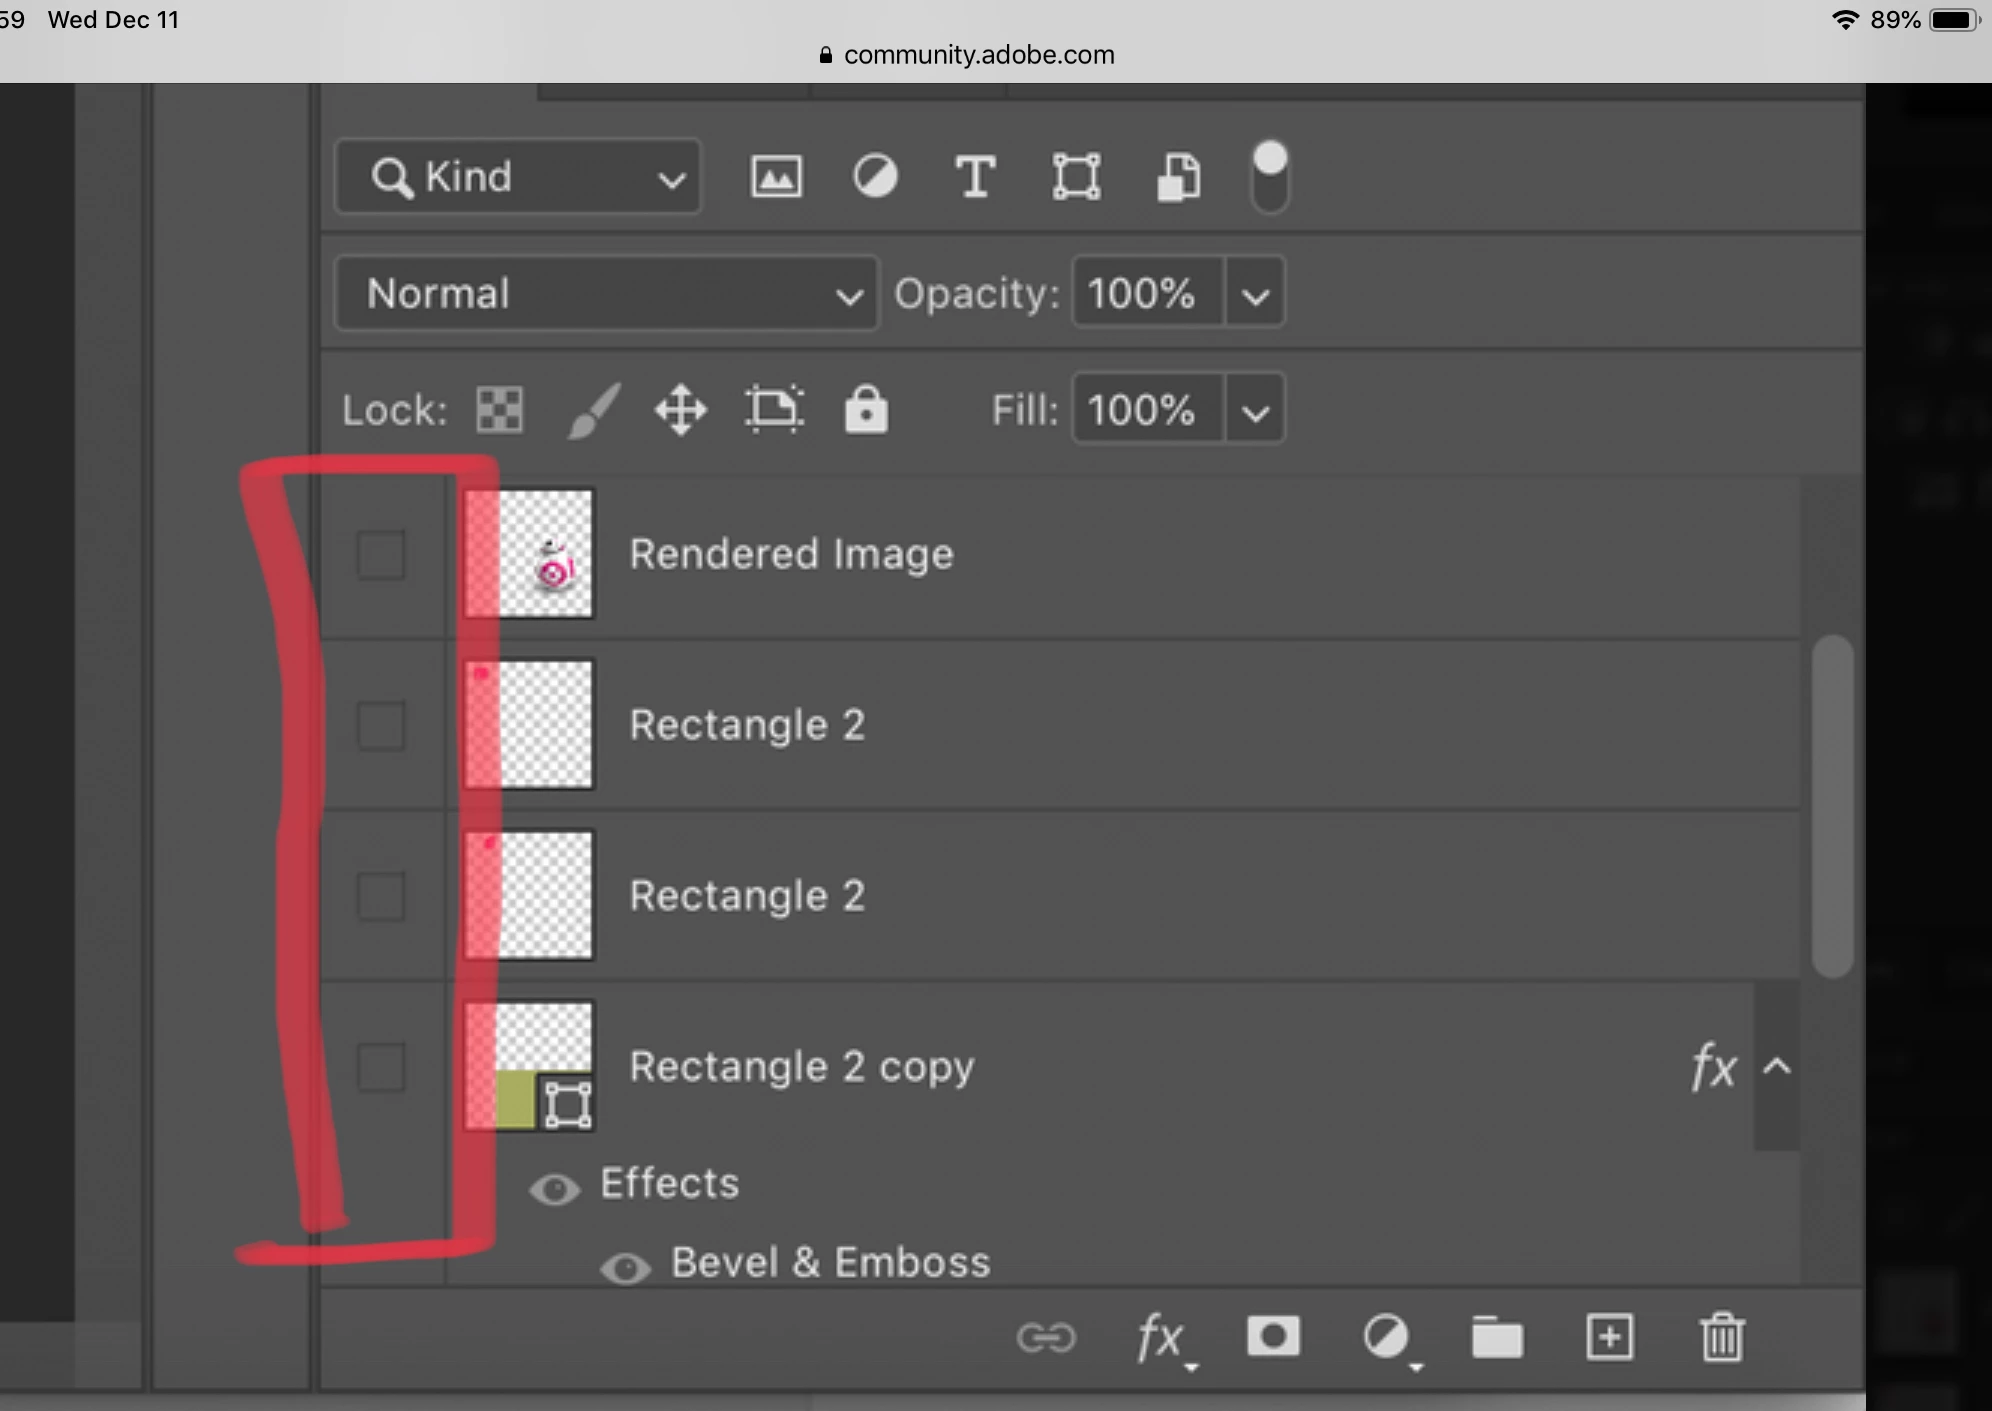
Task: Create a new layer with plus icon
Action: 1610,1337
